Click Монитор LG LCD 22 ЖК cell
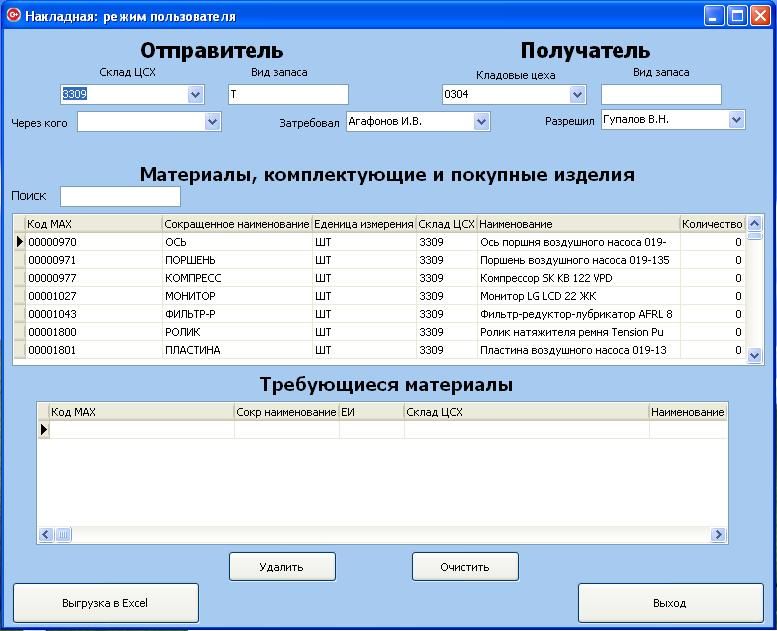The height and width of the screenshot is (631, 777). point(579,296)
